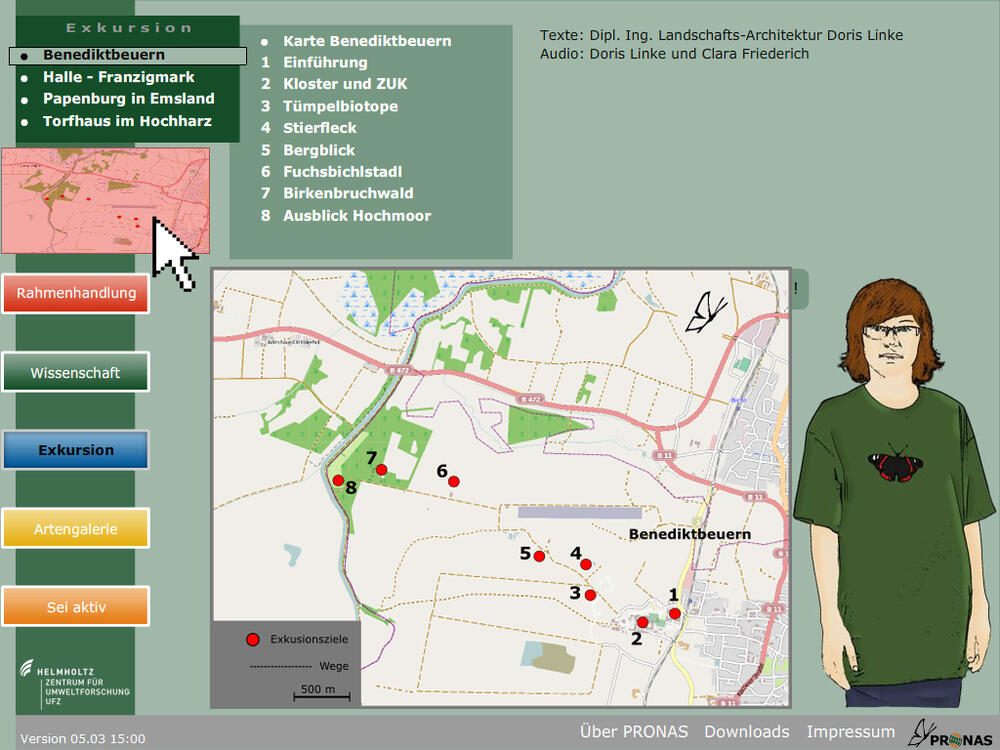Select Halle - Franzigmark excursion
Image resolution: width=1000 pixels, height=750 pixels.
coord(118,77)
